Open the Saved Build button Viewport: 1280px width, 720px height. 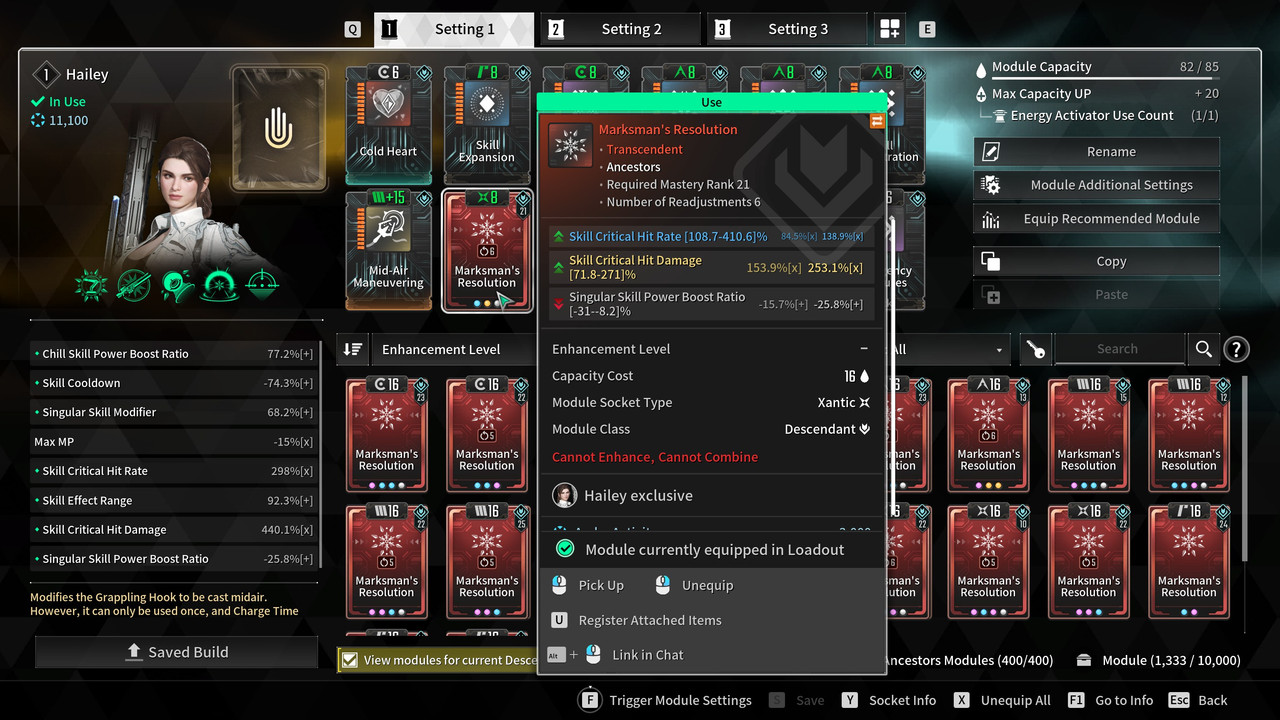pyautogui.click(x=177, y=652)
